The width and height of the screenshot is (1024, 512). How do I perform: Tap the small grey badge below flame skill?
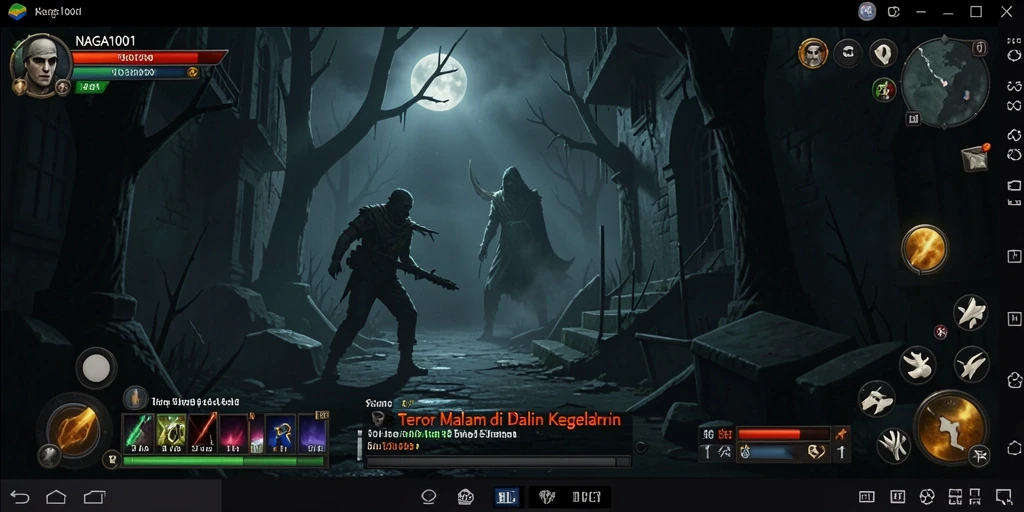[49, 455]
